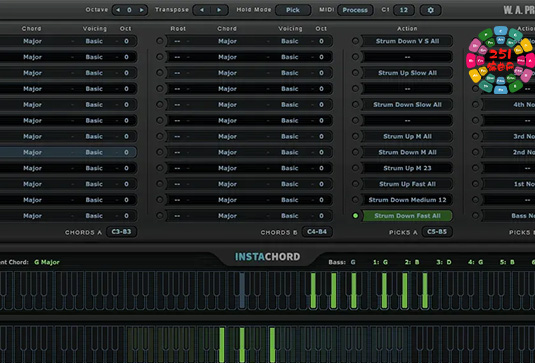
Task: Click the INSTACHORD logo
Action: point(268,257)
